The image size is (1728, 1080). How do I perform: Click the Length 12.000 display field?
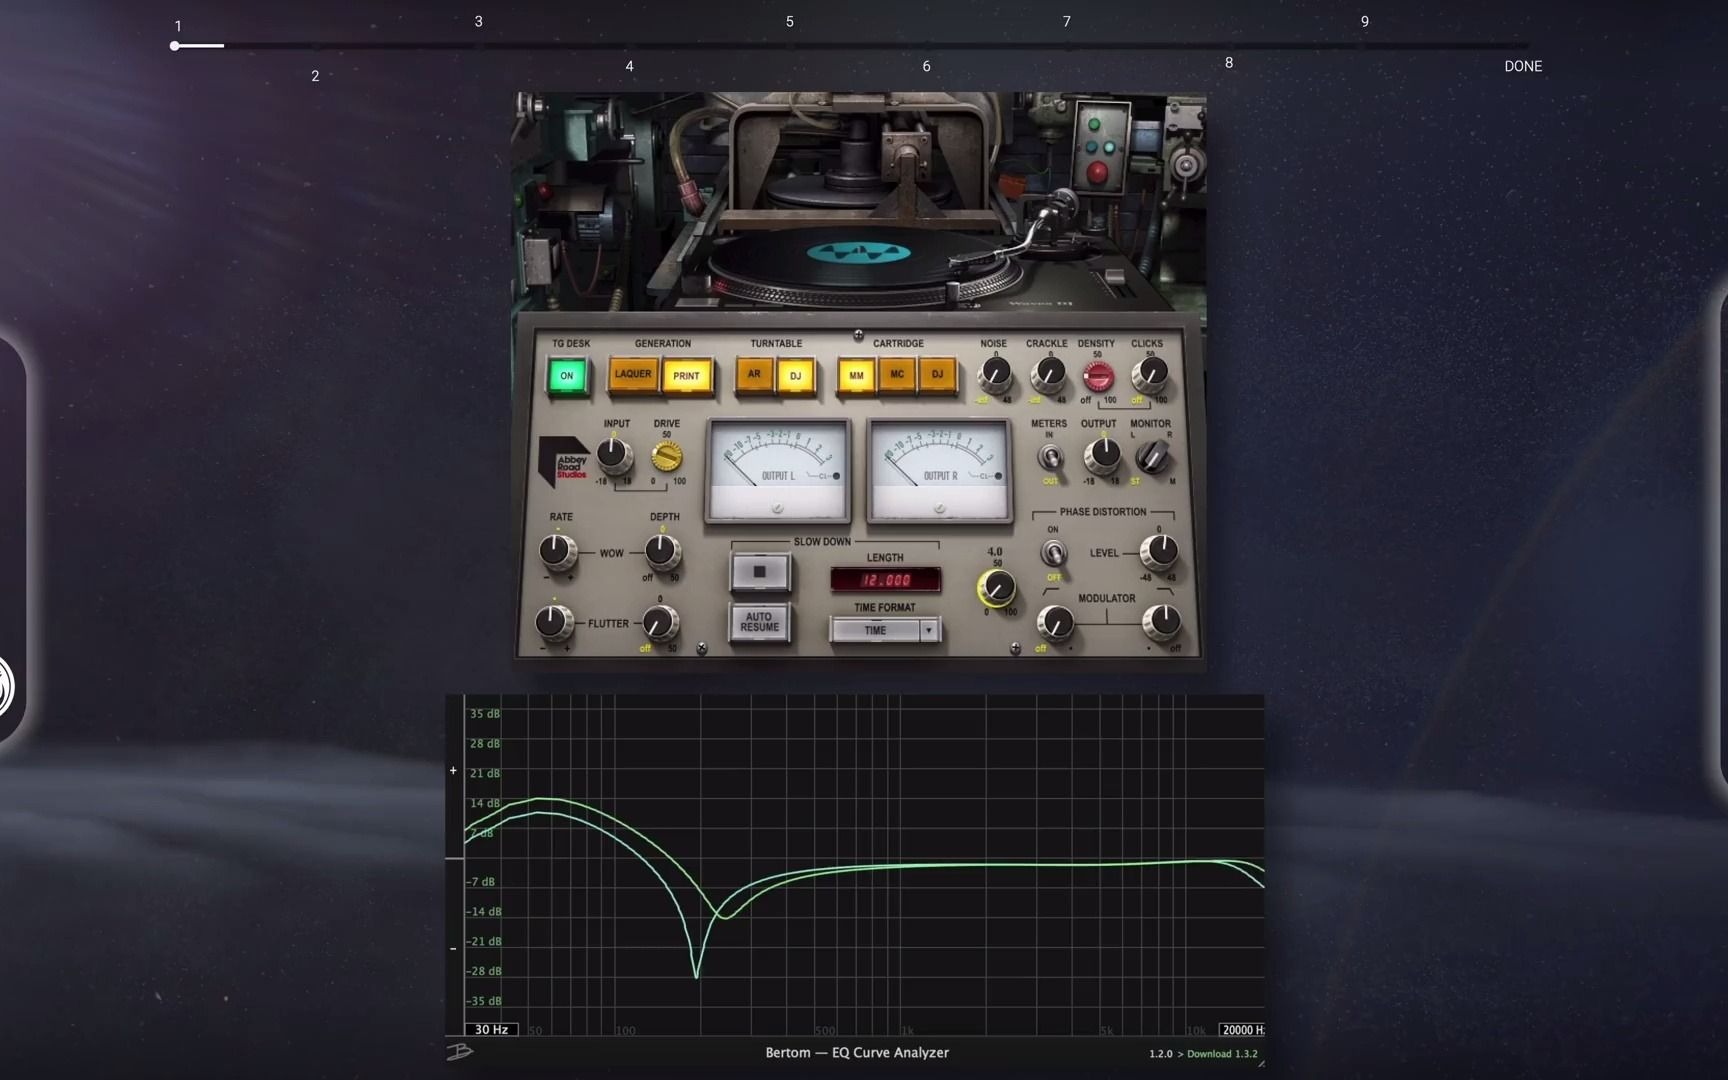[x=886, y=580]
